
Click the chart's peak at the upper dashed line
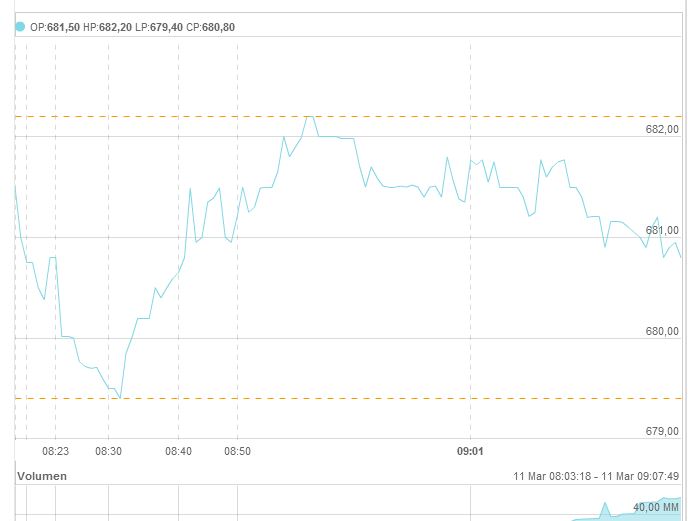tap(309, 117)
